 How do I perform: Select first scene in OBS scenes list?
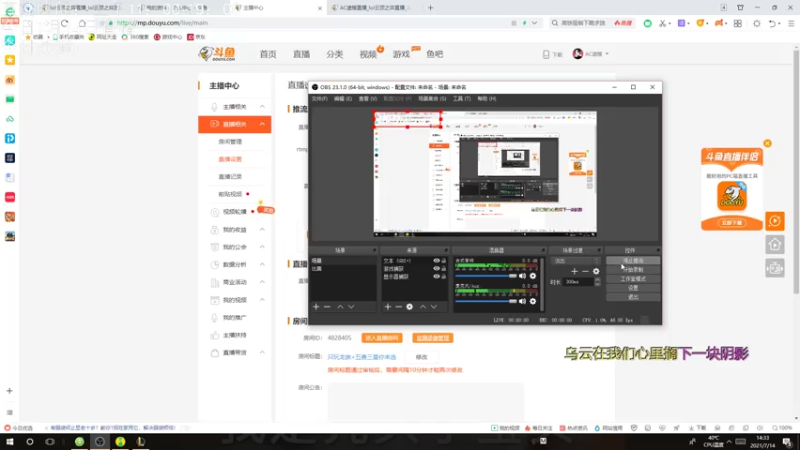click(x=343, y=261)
